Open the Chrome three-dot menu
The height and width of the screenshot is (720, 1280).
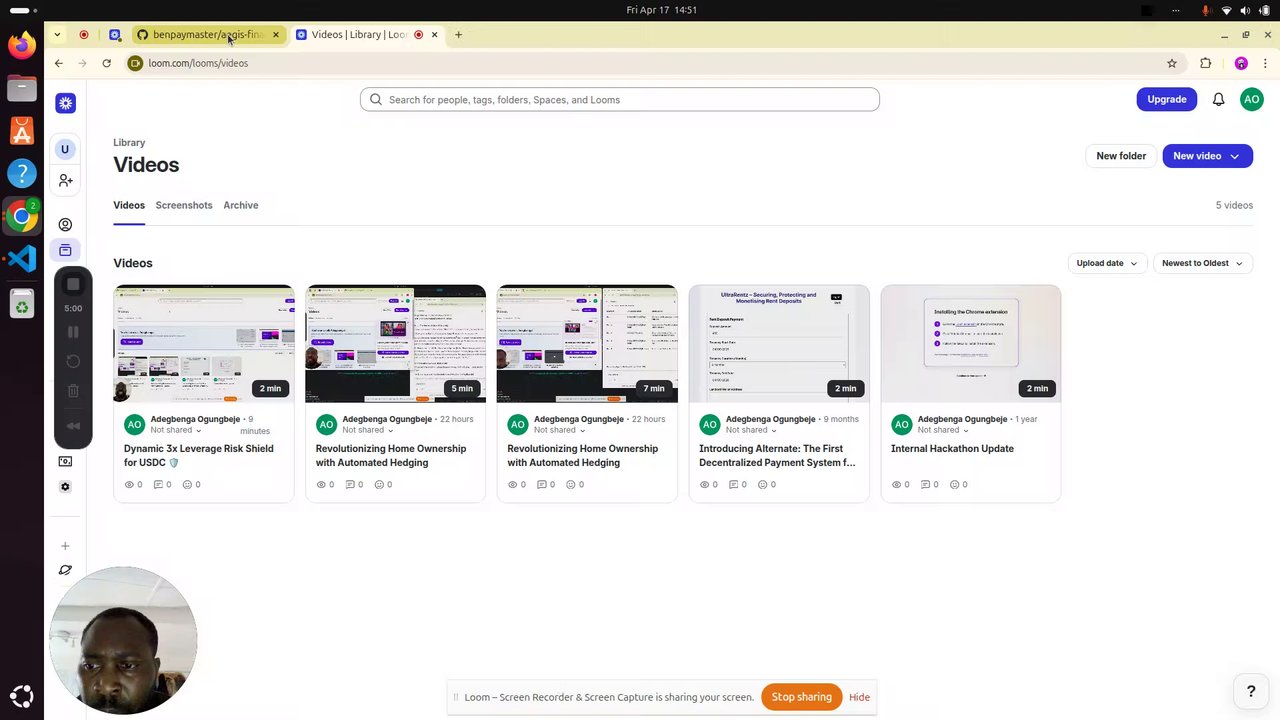[x=1265, y=63]
